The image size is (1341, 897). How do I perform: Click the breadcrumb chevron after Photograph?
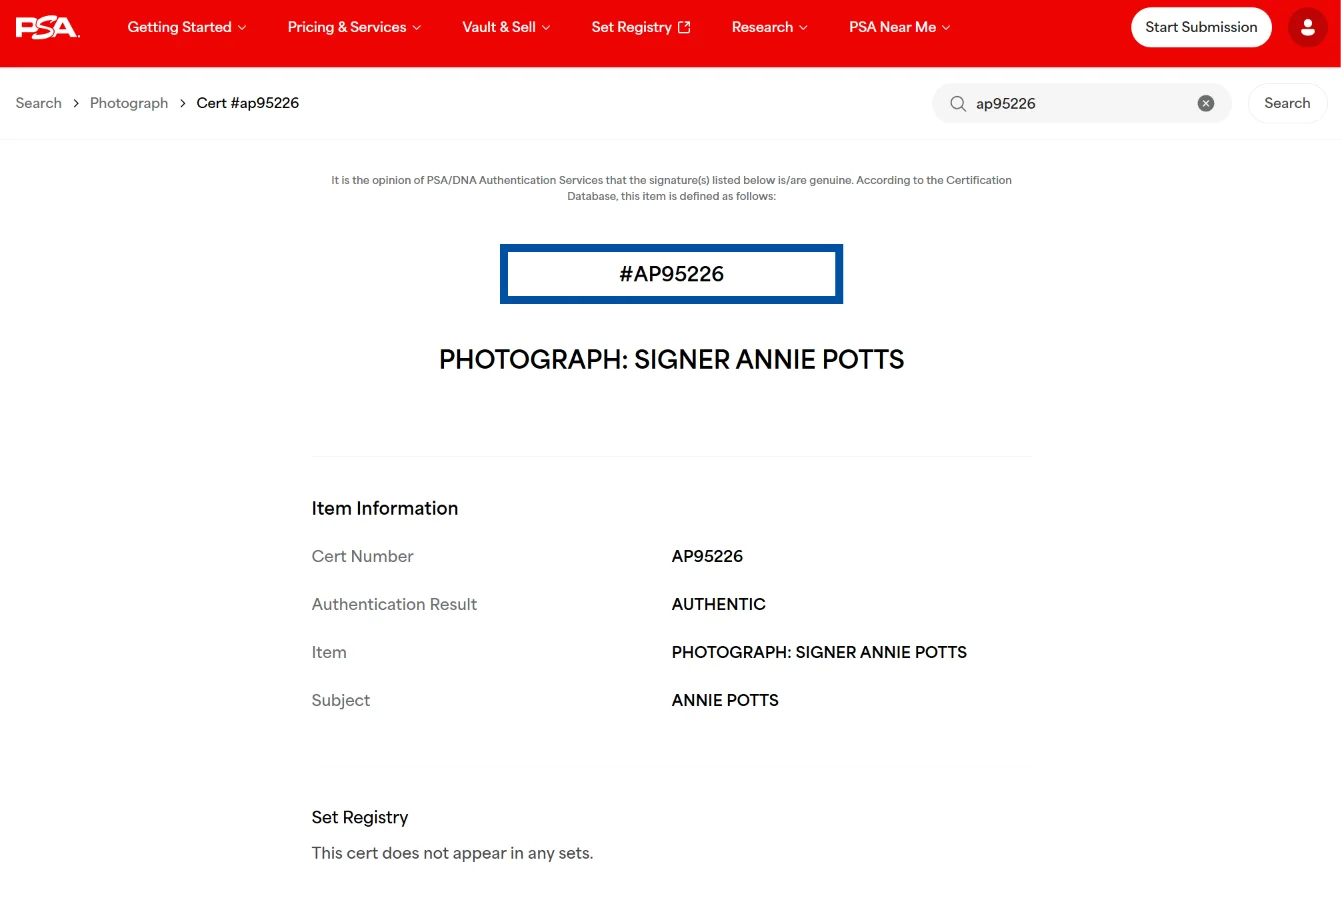point(183,103)
